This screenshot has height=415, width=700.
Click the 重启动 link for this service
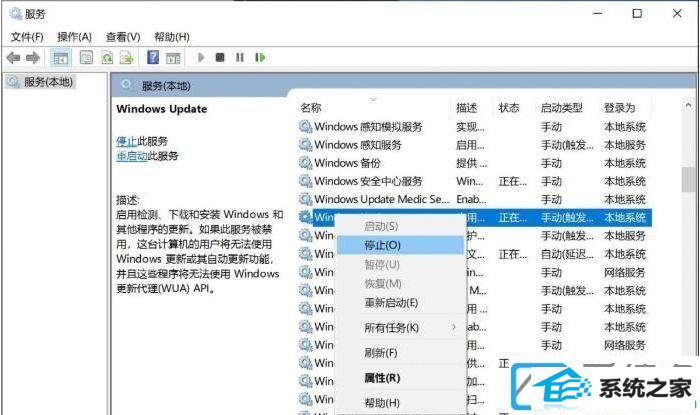132,156
